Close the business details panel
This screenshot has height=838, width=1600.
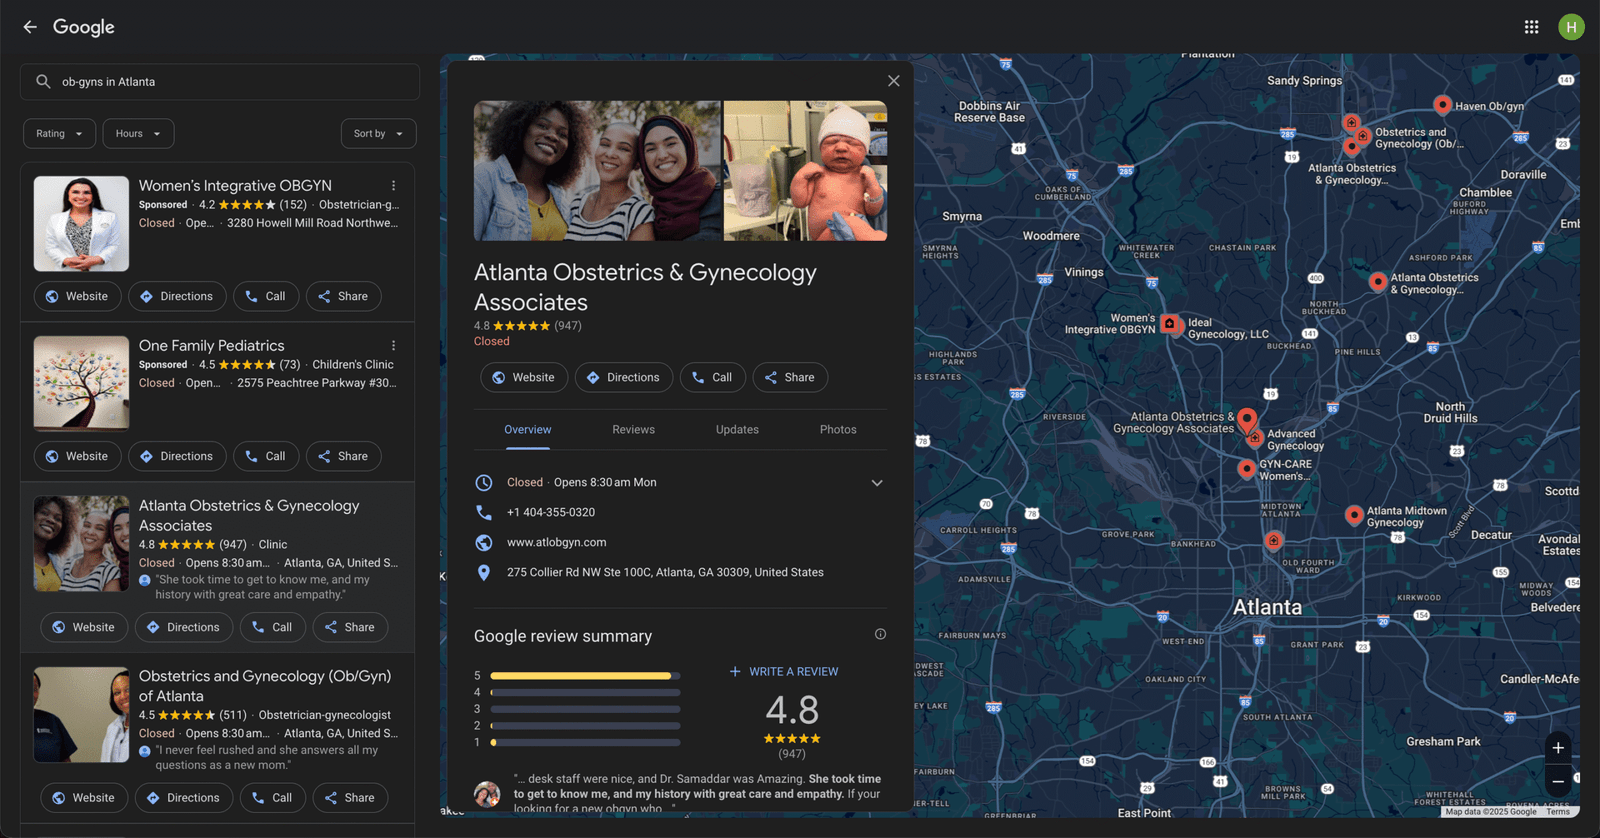[x=894, y=81]
